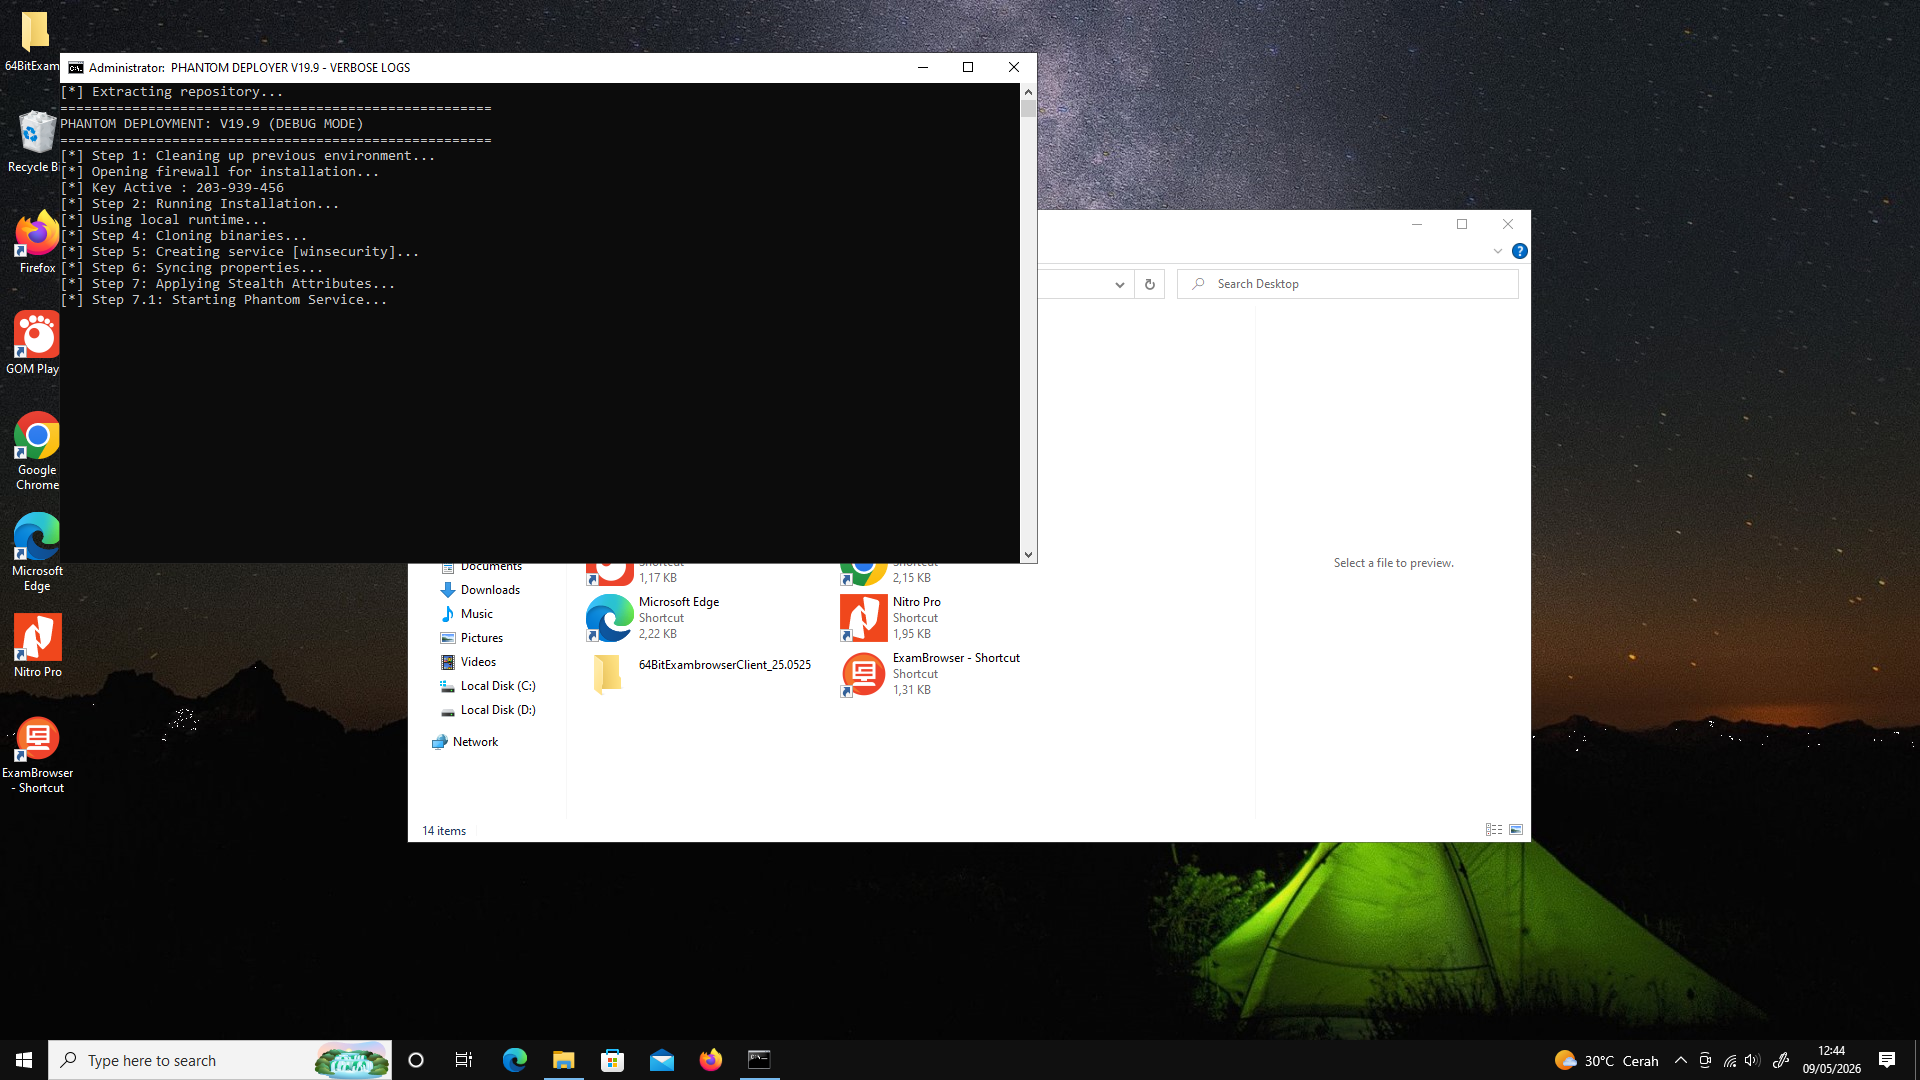
Task: Open the clock and date flyout
Action: 1832,1060
